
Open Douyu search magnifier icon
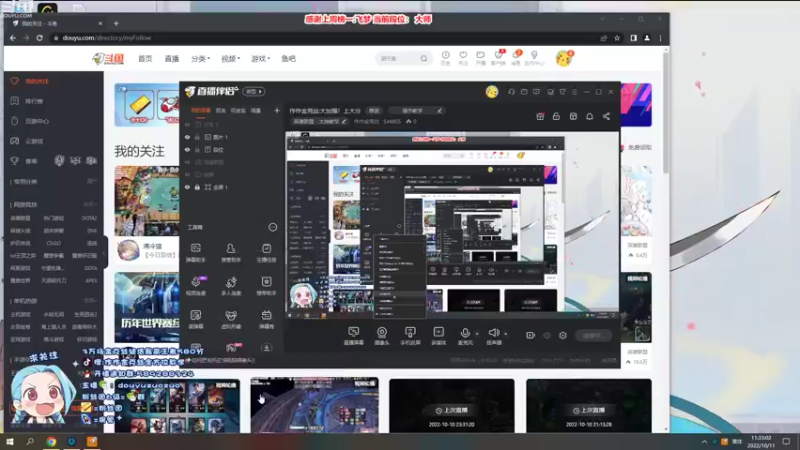(x=423, y=59)
